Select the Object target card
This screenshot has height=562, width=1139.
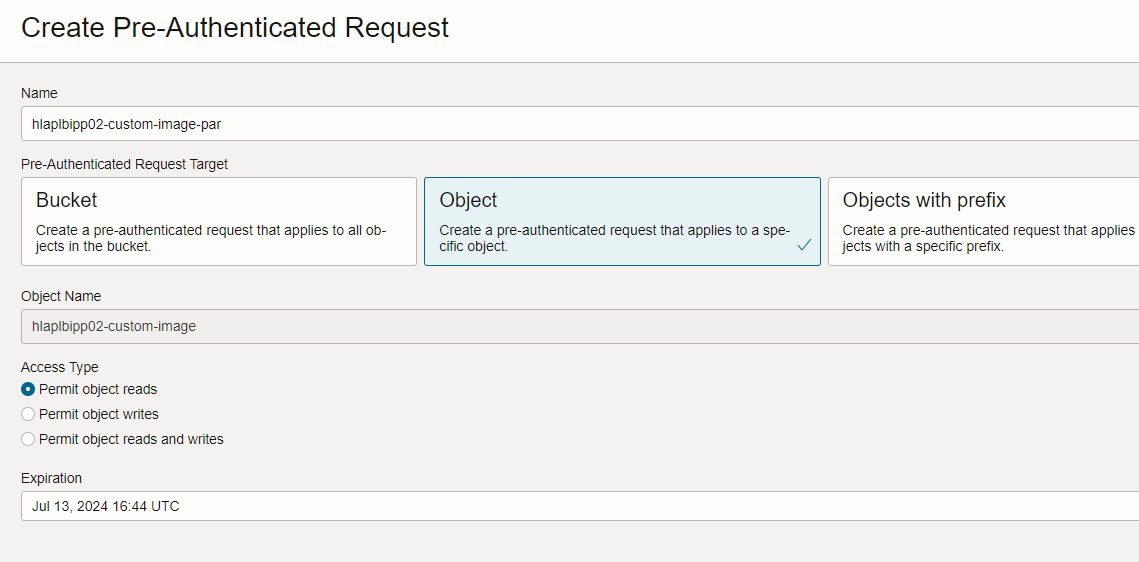(x=622, y=221)
